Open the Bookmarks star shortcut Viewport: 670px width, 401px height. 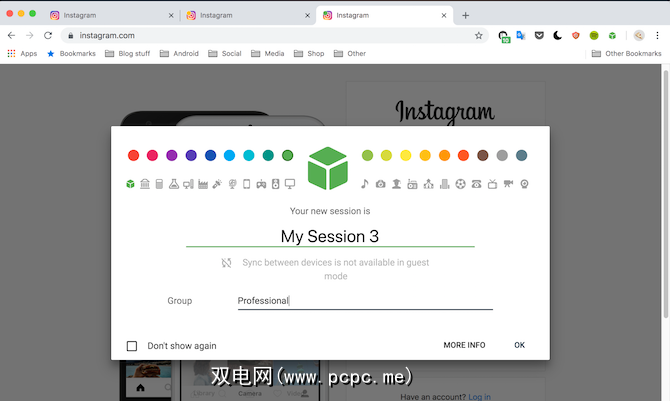(x=71, y=53)
